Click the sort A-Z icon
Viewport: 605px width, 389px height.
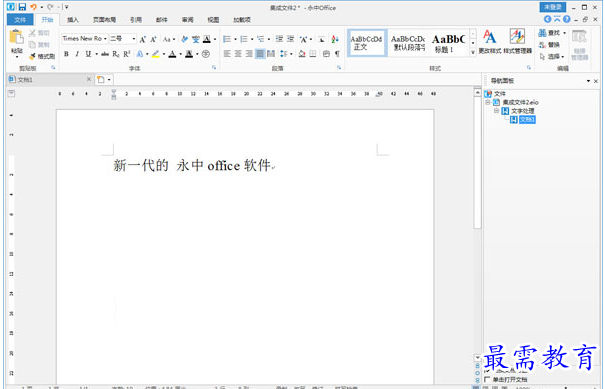(335, 39)
